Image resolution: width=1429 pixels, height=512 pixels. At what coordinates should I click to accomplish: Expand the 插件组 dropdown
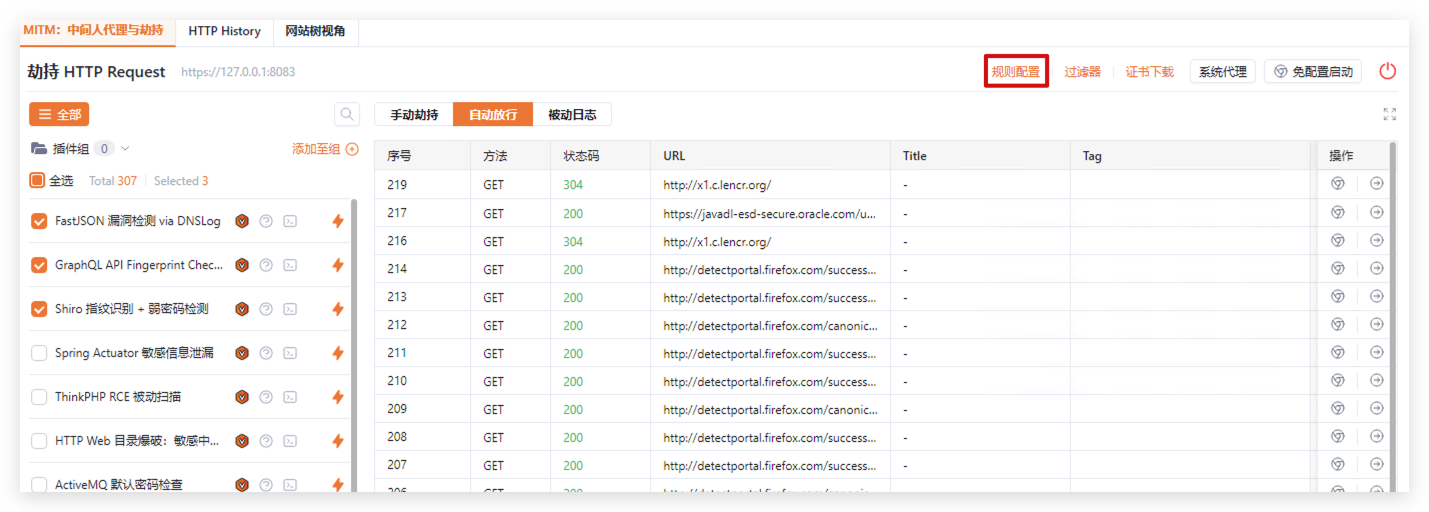point(125,149)
